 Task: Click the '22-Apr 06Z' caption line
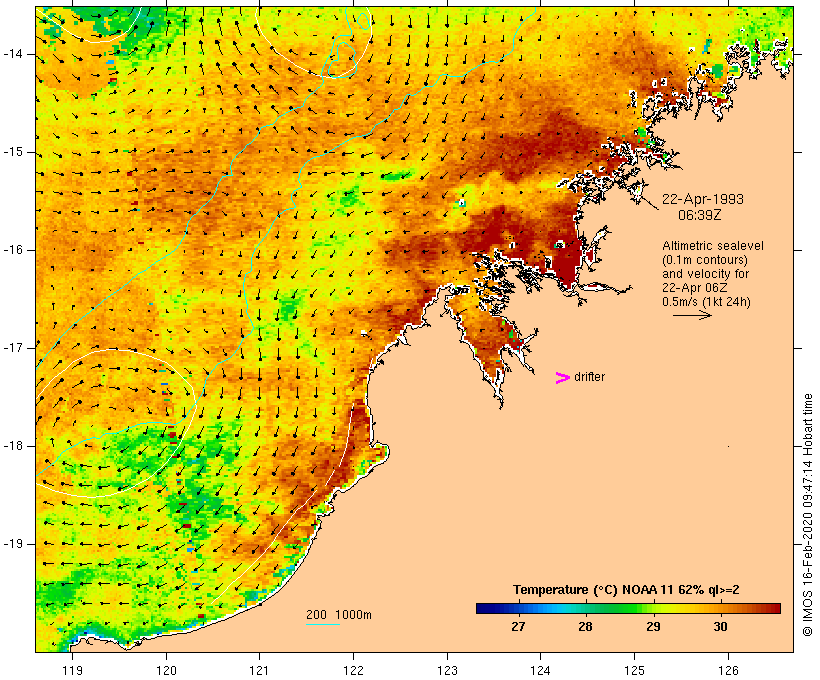pyautogui.click(x=694, y=288)
